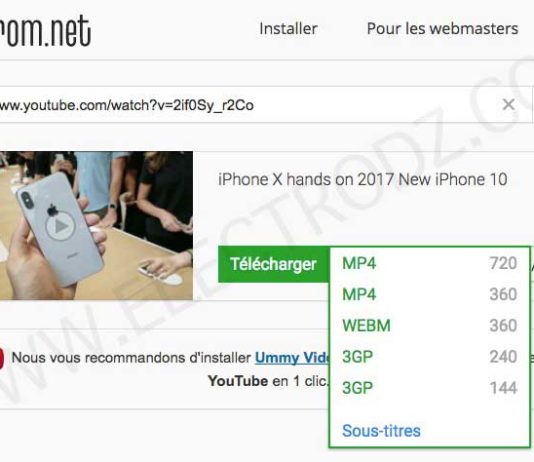This screenshot has width=534, height=462.
Task: Click the iPhone X video title
Action: 362,179
